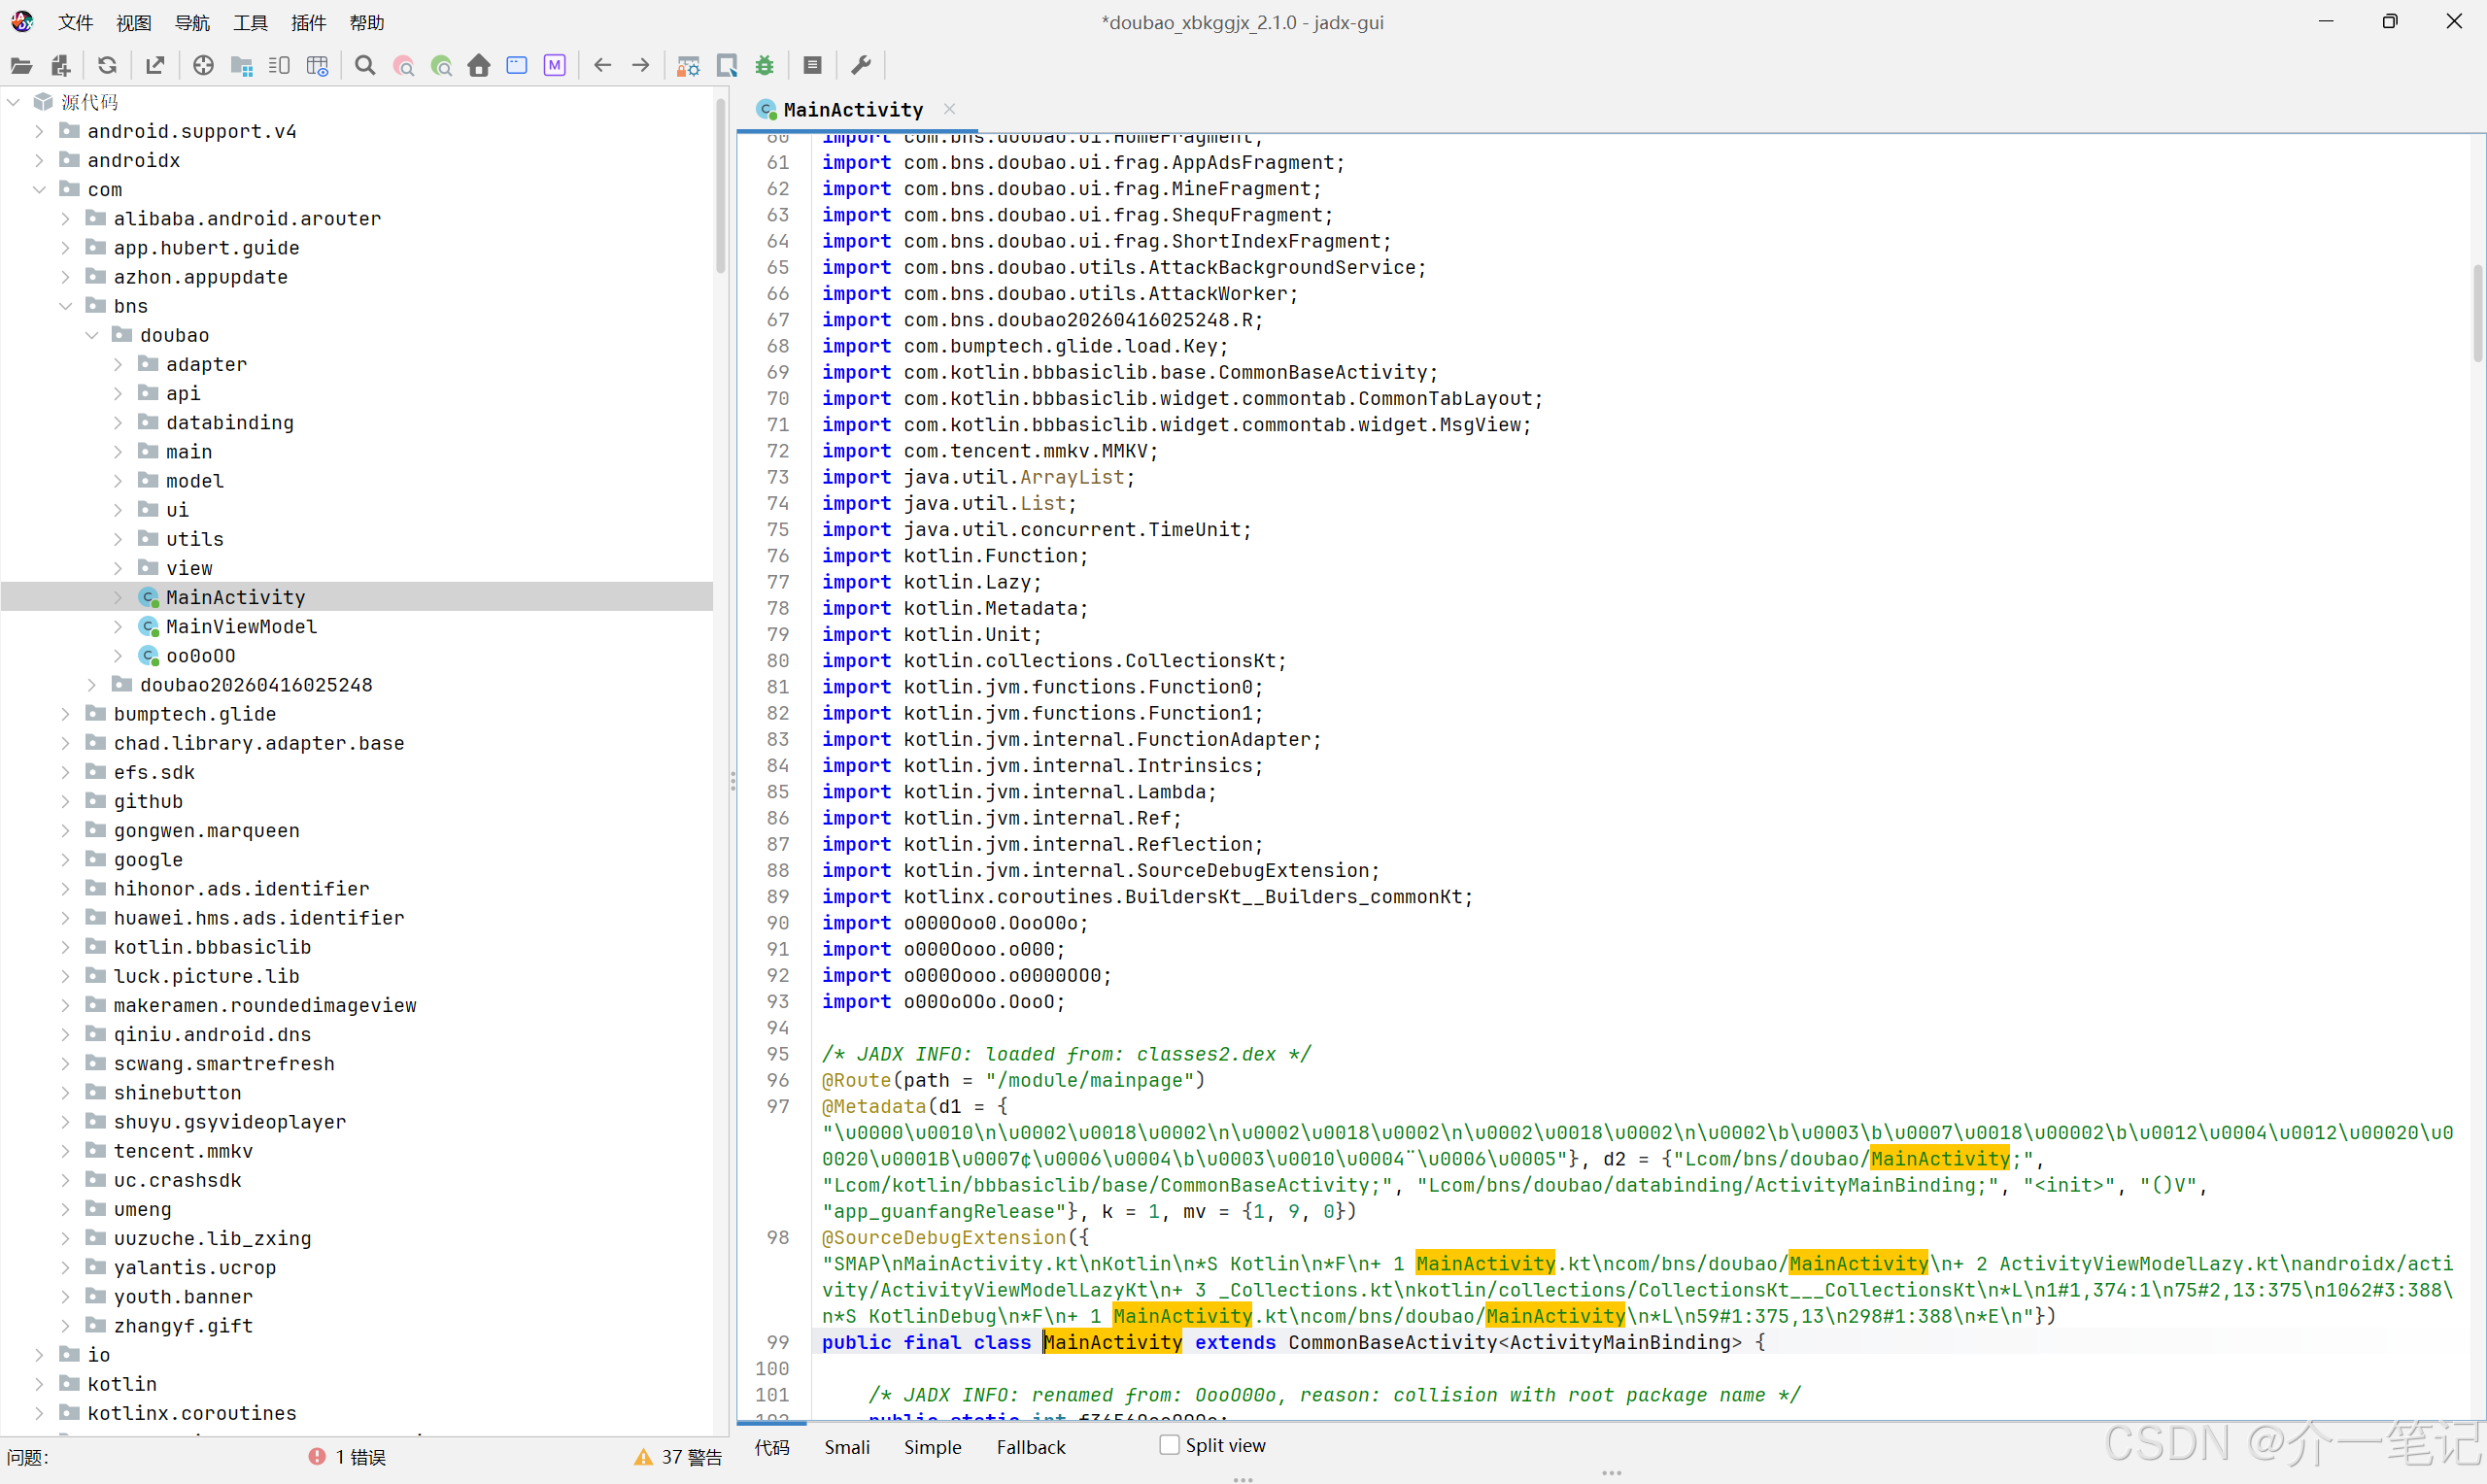
Task: Open the 导航 menu
Action: coord(192,22)
